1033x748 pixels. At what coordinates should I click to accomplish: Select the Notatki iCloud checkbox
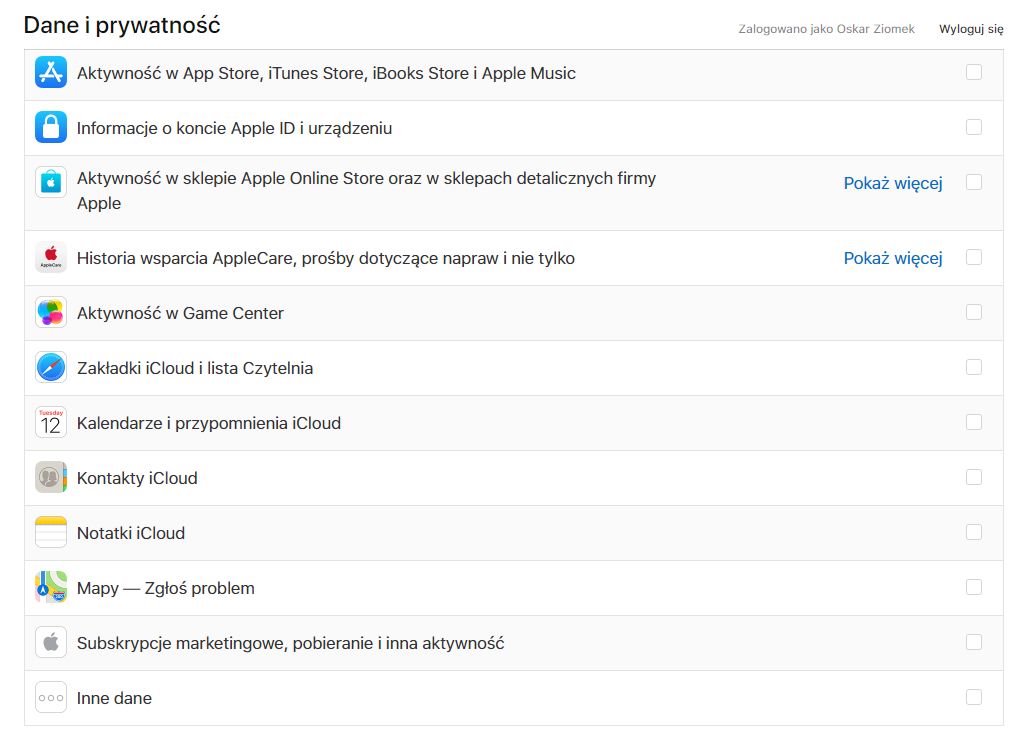974,532
